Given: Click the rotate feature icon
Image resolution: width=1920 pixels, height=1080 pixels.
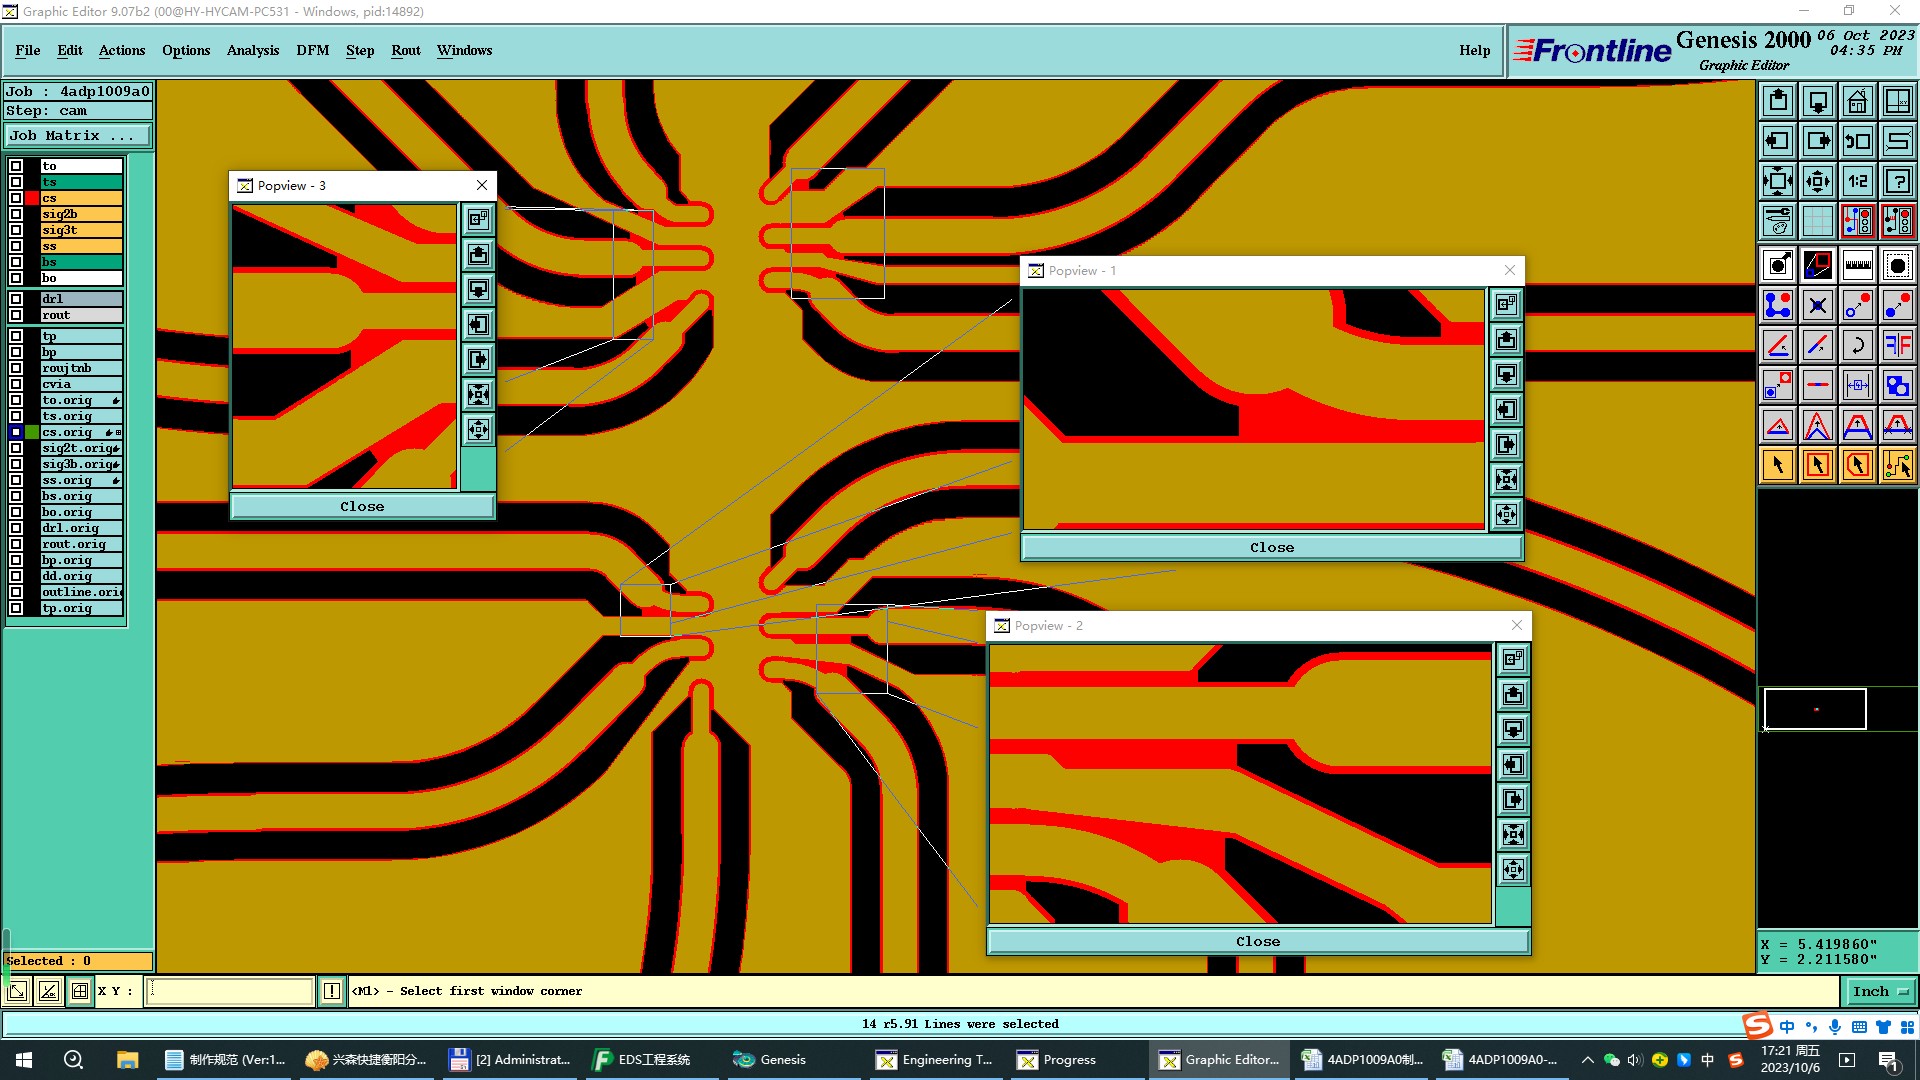Looking at the screenshot, I should [x=1857, y=345].
